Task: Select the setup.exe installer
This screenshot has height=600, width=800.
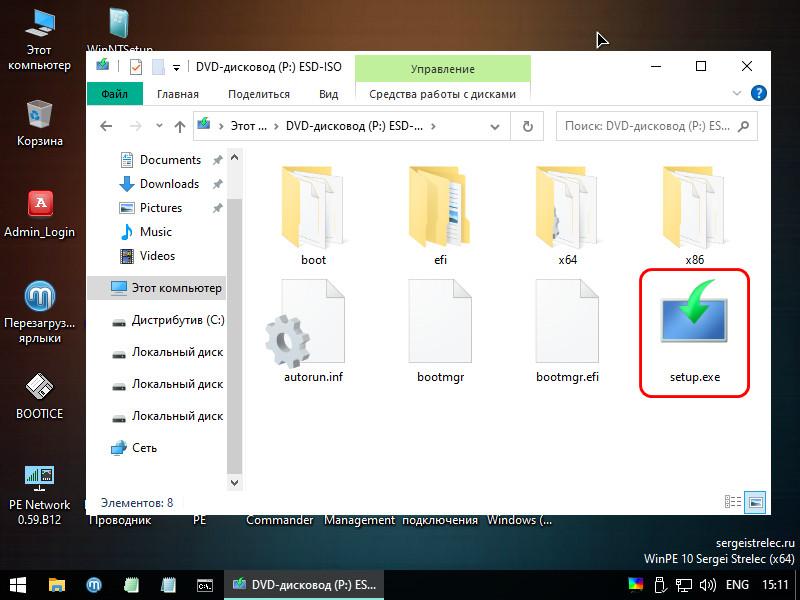Action: [694, 333]
